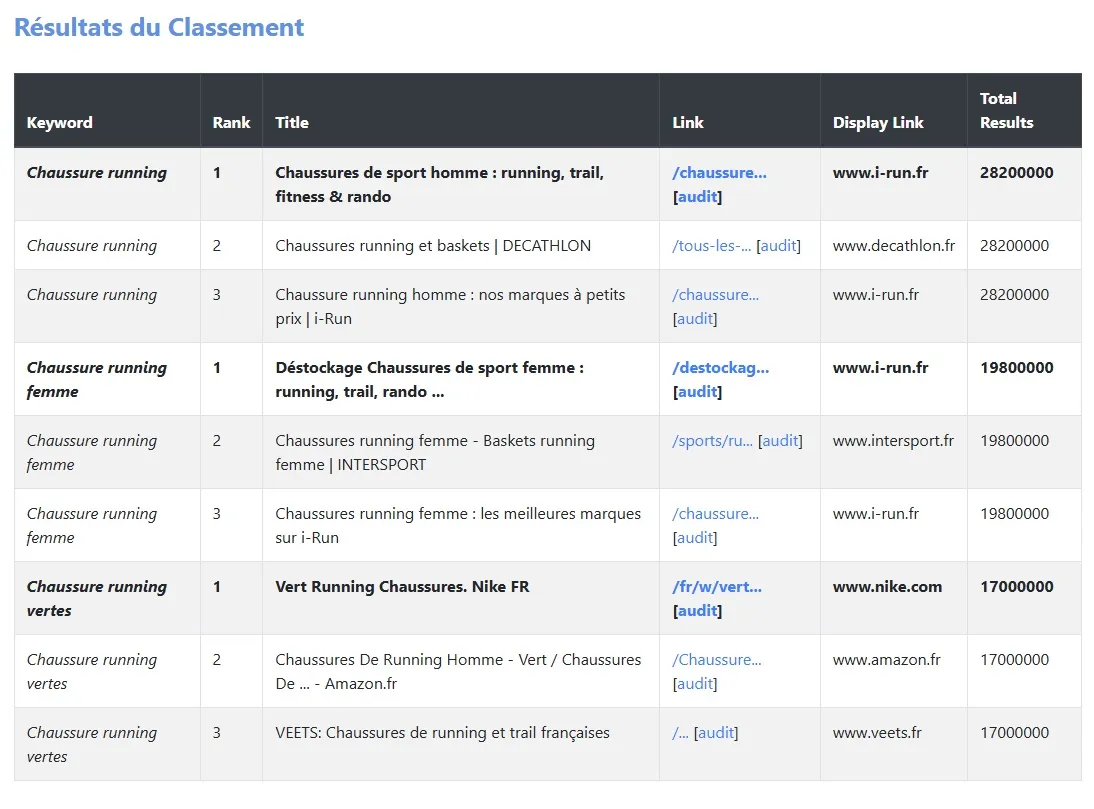The width and height of the screenshot is (1094, 809).
Task: Click the Keyword column header
Action: click(x=60, y=123)
